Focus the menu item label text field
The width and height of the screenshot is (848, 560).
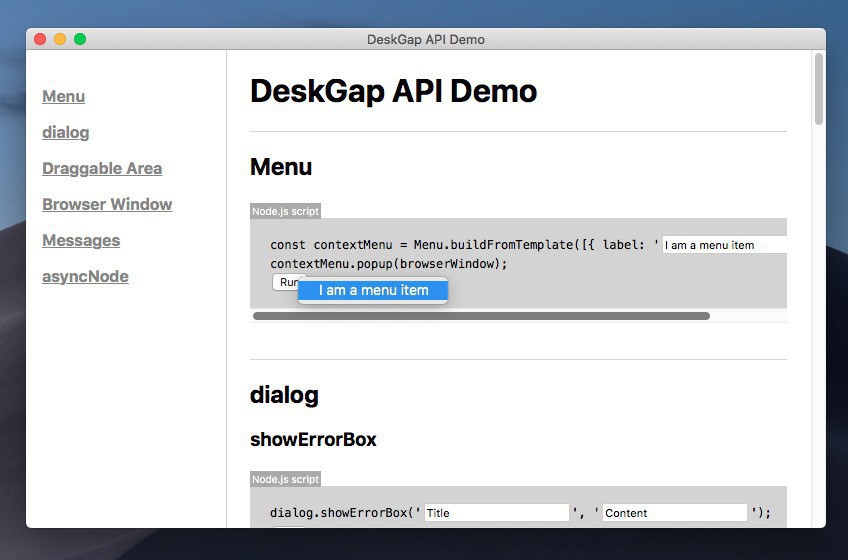point(724,245)
